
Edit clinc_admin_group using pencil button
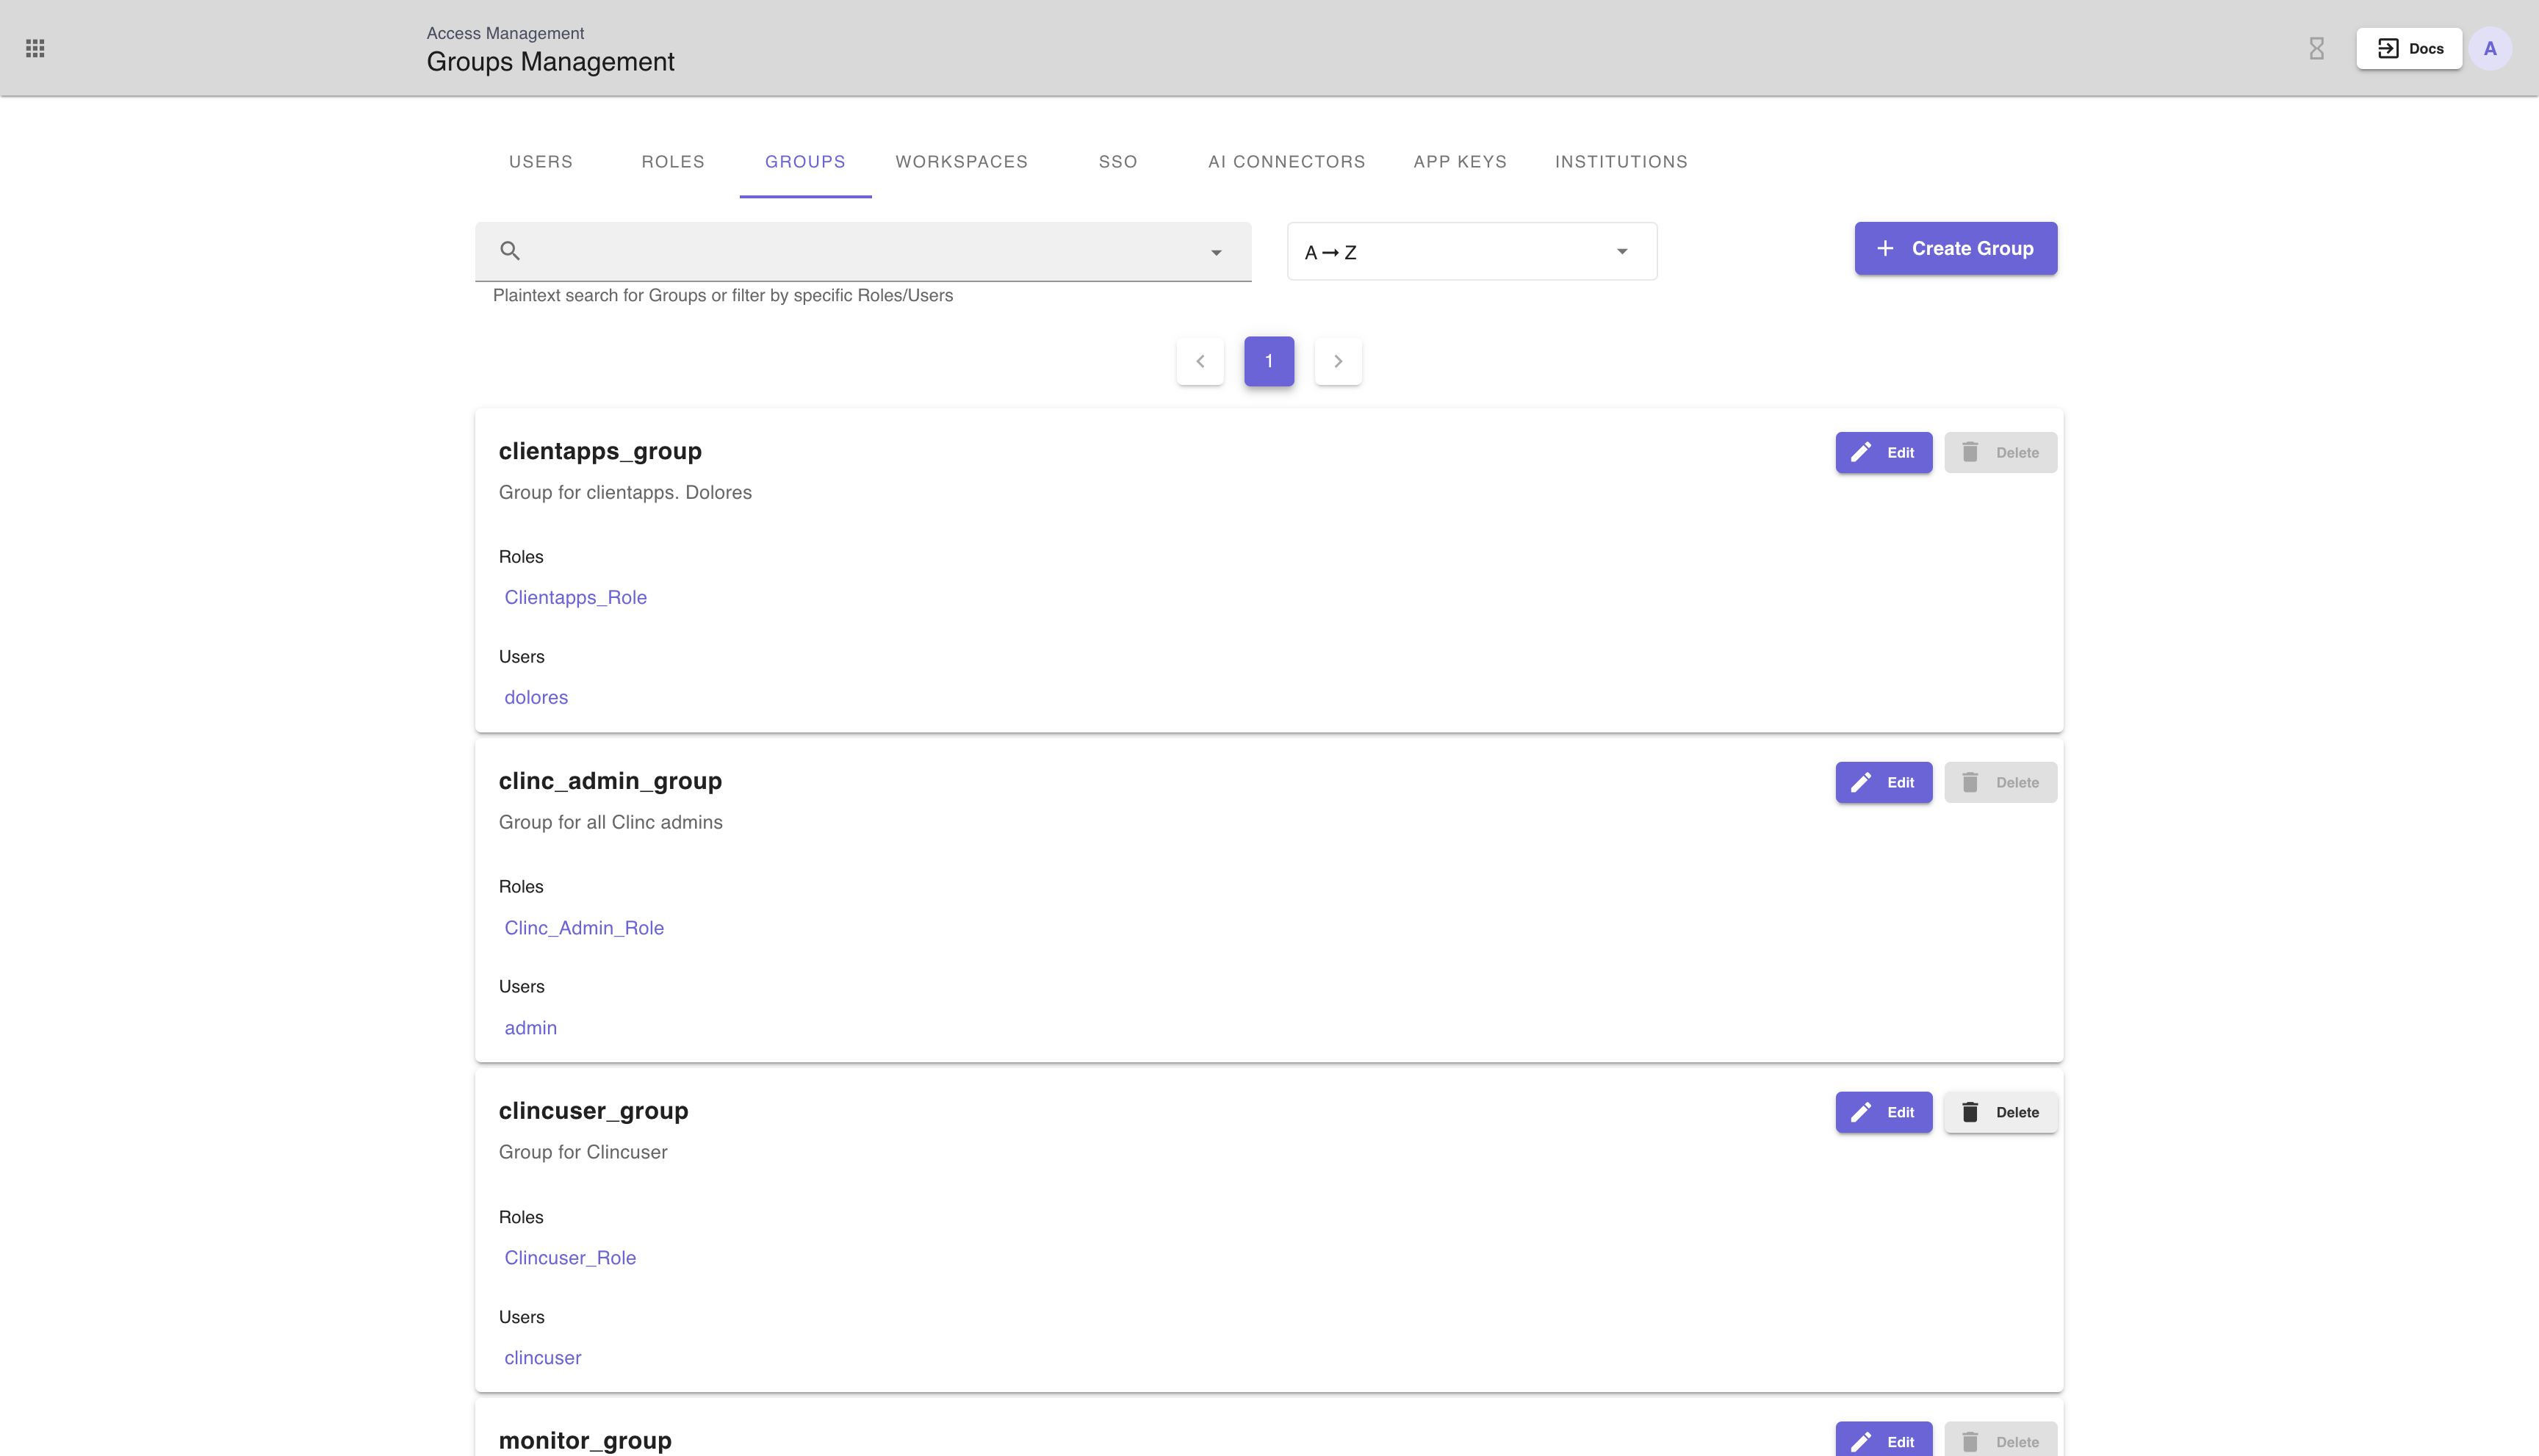pos(1883,782)
